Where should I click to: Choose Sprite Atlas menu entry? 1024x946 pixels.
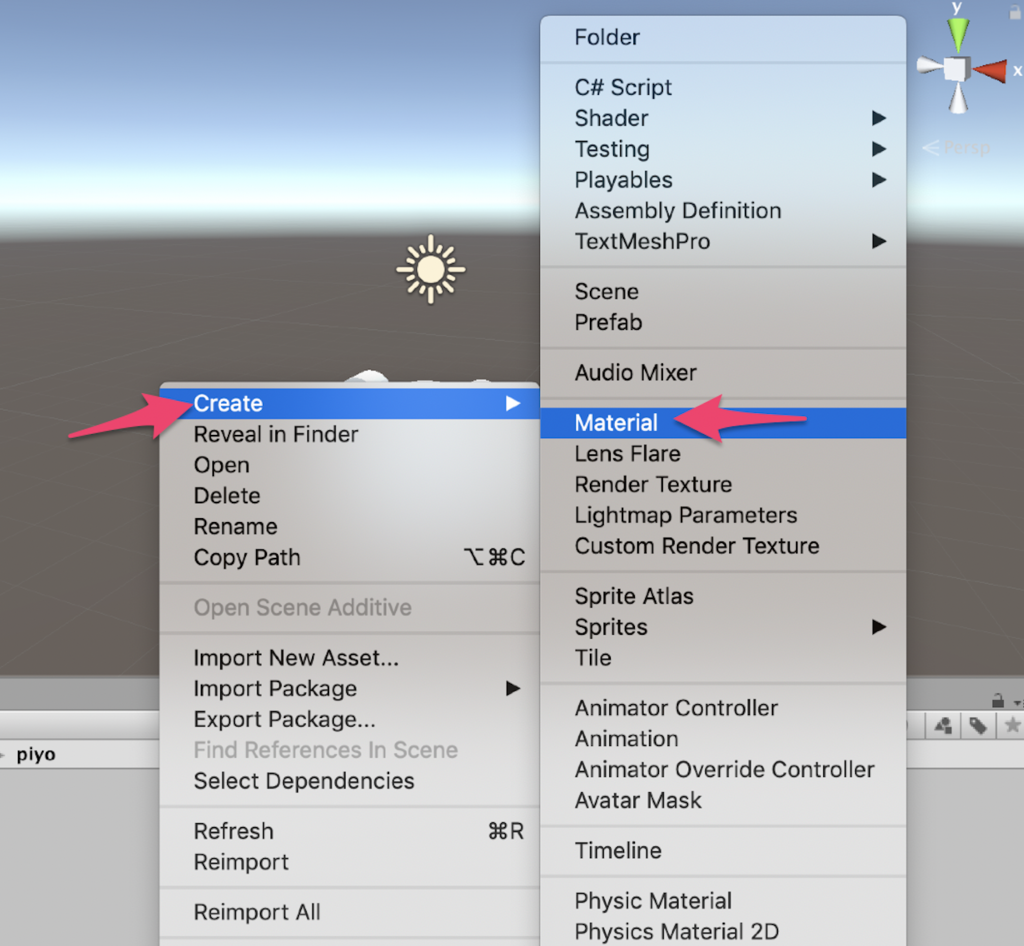click(x=723, y=596)
